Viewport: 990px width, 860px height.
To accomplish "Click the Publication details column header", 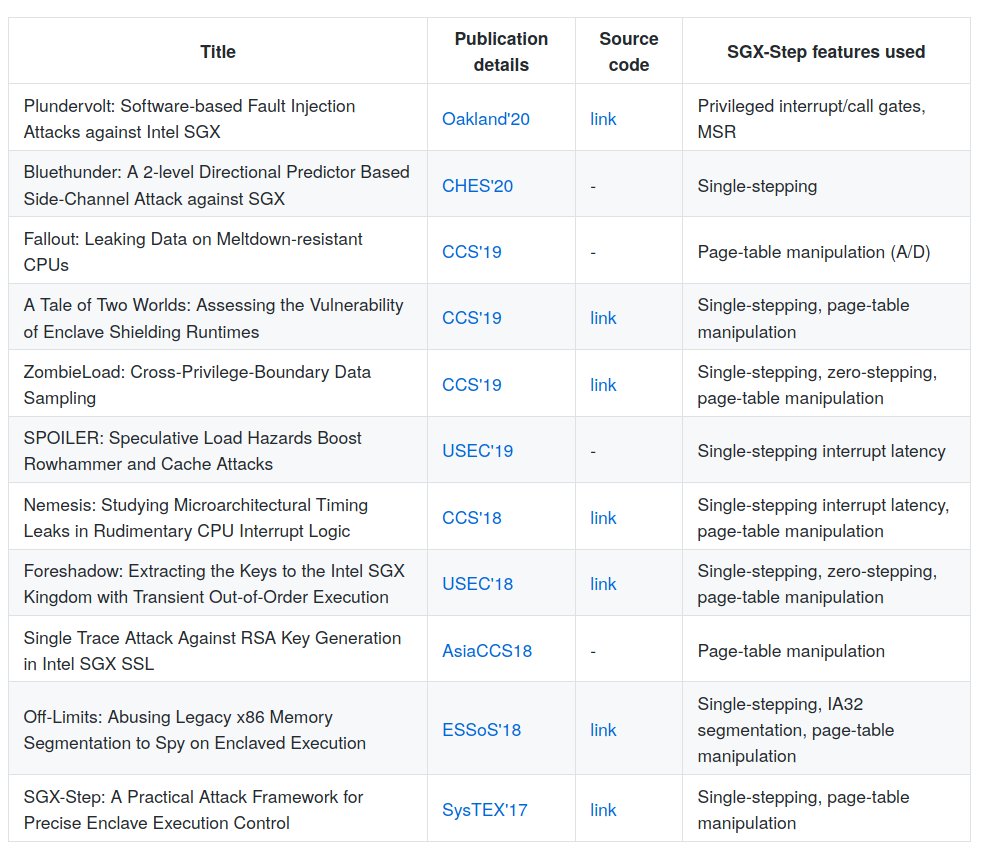I will coord(501,52).
